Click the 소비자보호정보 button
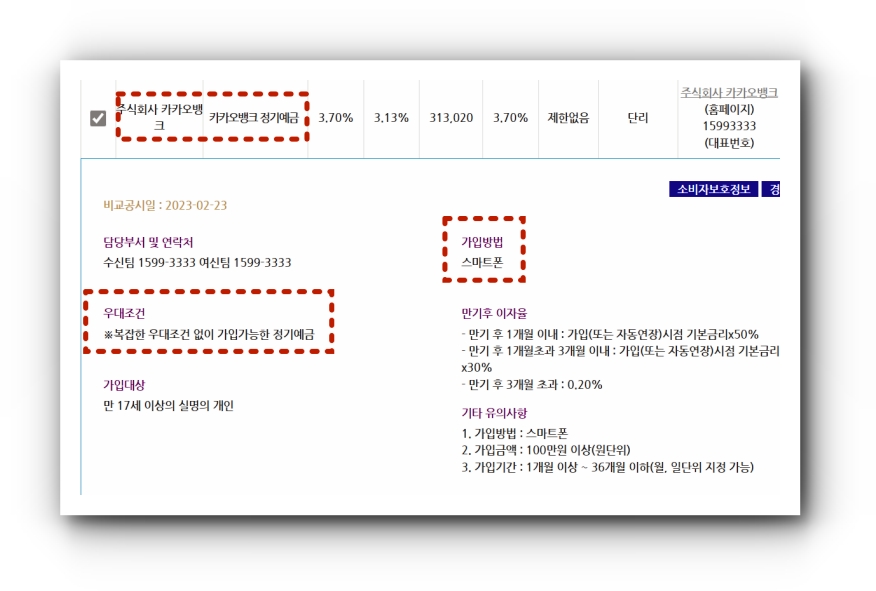Image resolution: width=876 pixels, height=591 pixels. click(713, 189)
